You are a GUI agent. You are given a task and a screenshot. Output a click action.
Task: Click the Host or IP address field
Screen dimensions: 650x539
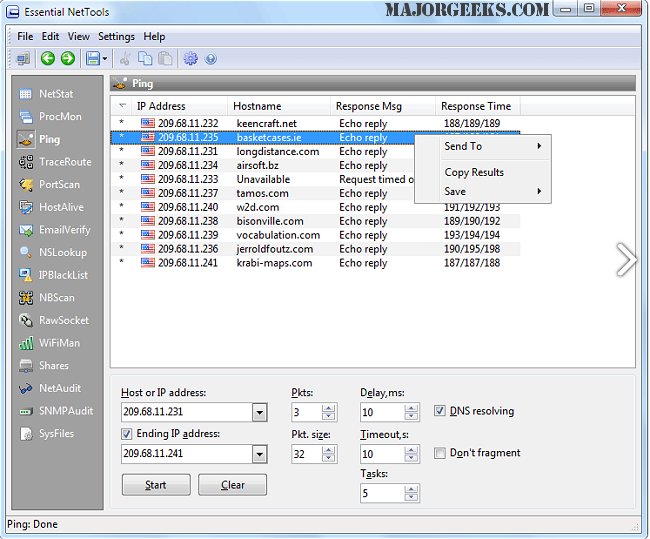pyautogui.click(x=187, y=413)
